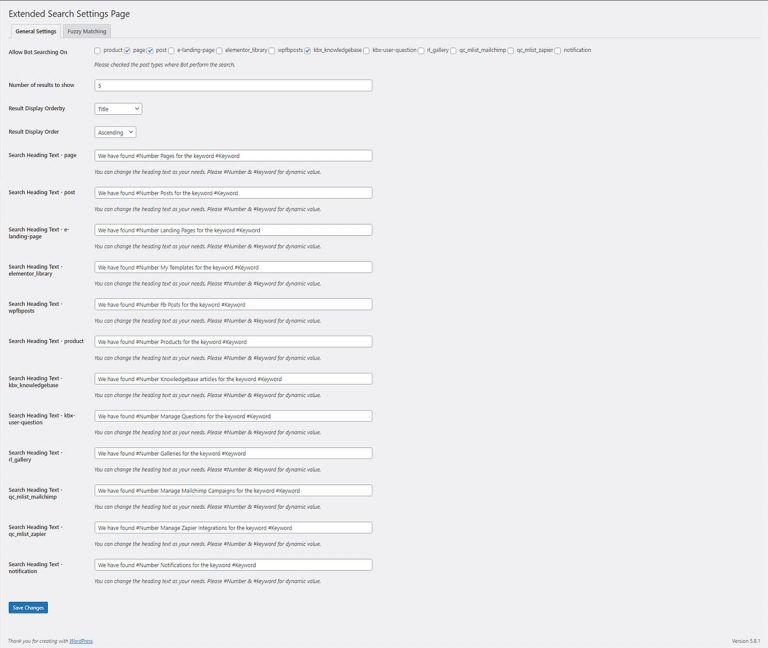This screenshot has height=648, width=768.
Task: Open the WordPress link in the footer
Action: pos(82,641)
